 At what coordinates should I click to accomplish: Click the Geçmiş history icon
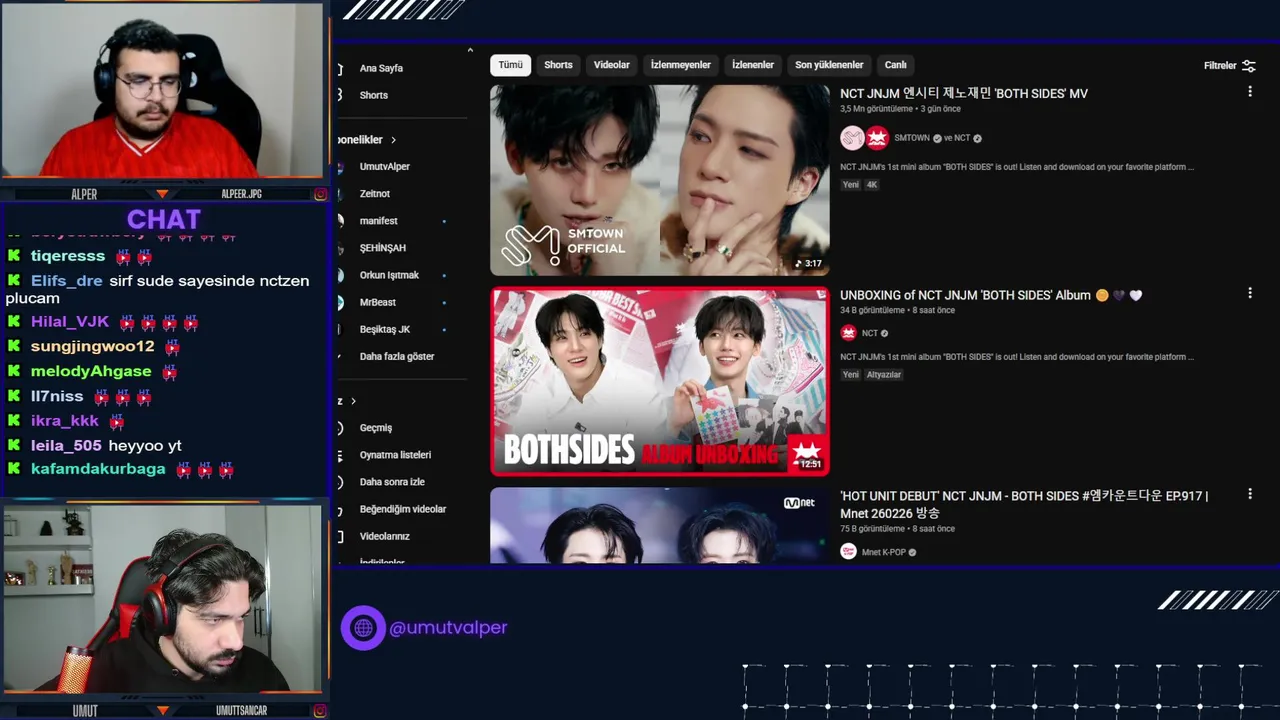[341, 428]
